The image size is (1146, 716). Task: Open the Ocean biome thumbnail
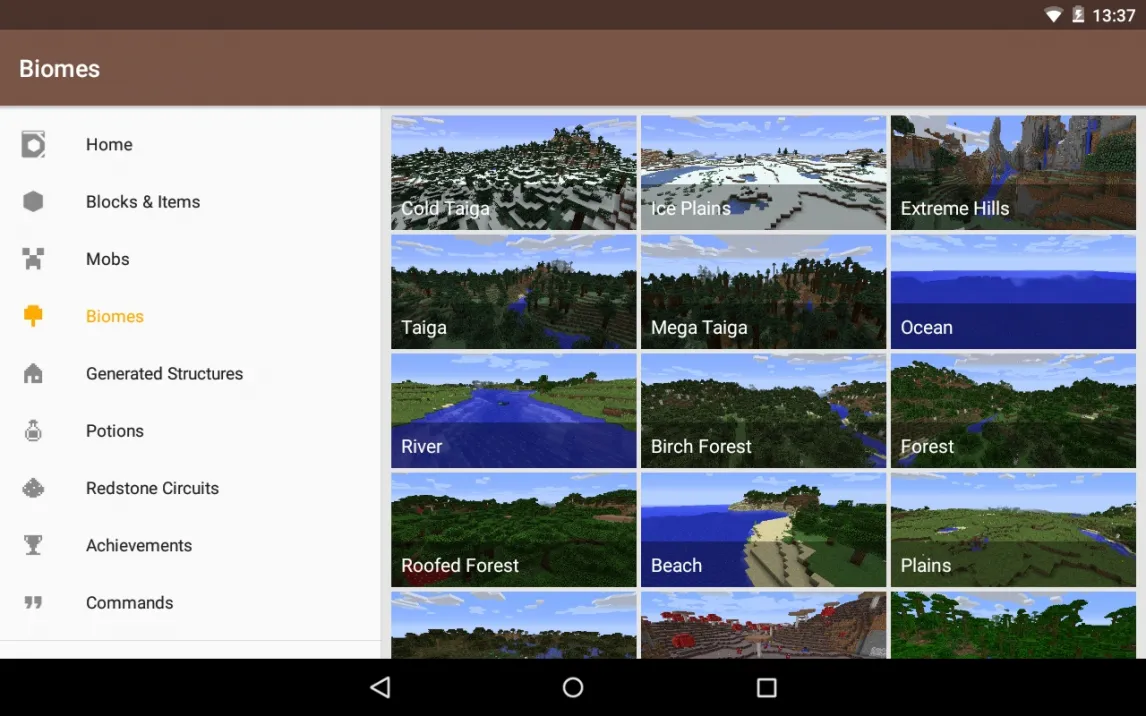coord(1013,292)
